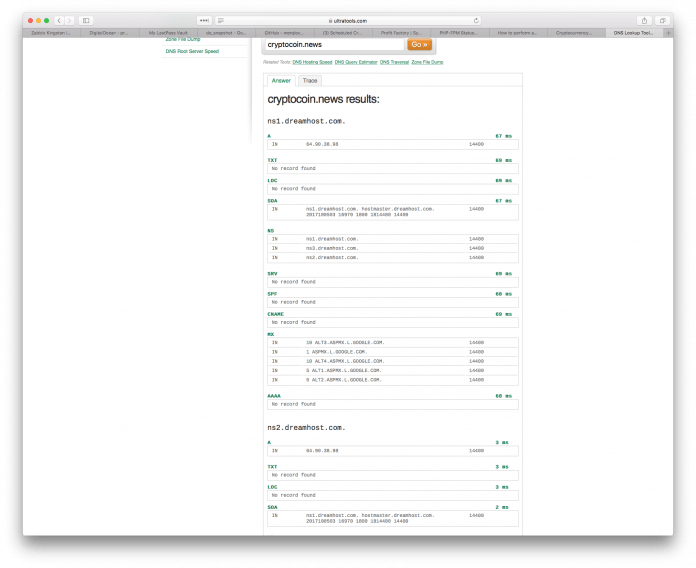The image size is (696, 568).
Task: Open the DNS Hosting Speed related tool
Action: 312,62
